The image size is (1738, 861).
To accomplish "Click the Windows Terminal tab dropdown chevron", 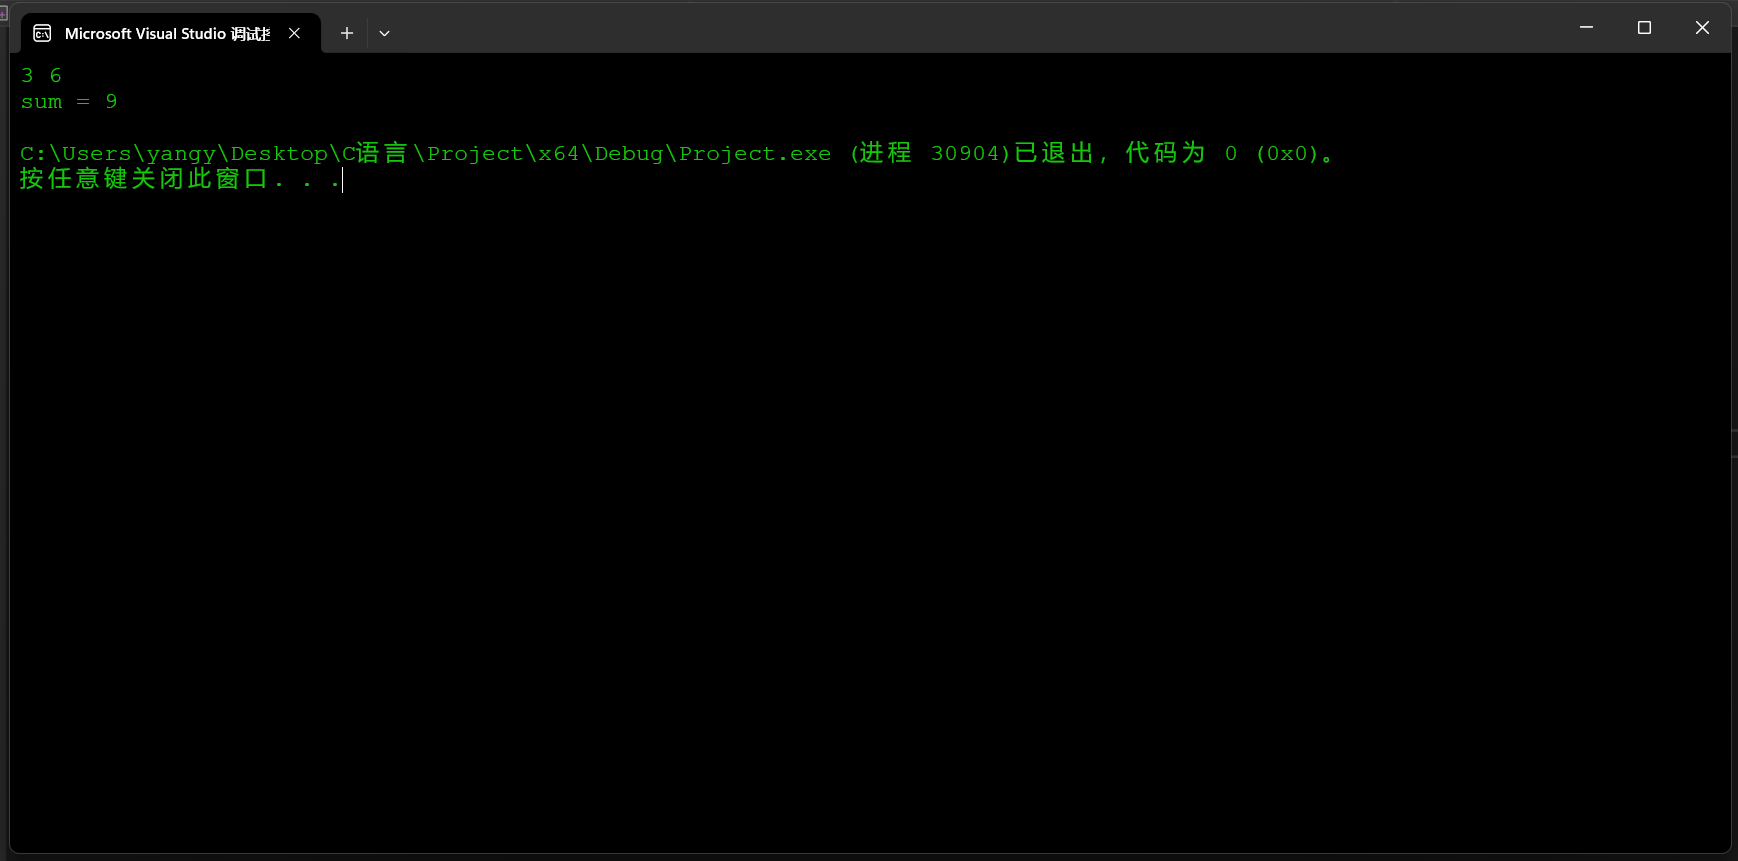I will tap(385, 33).
